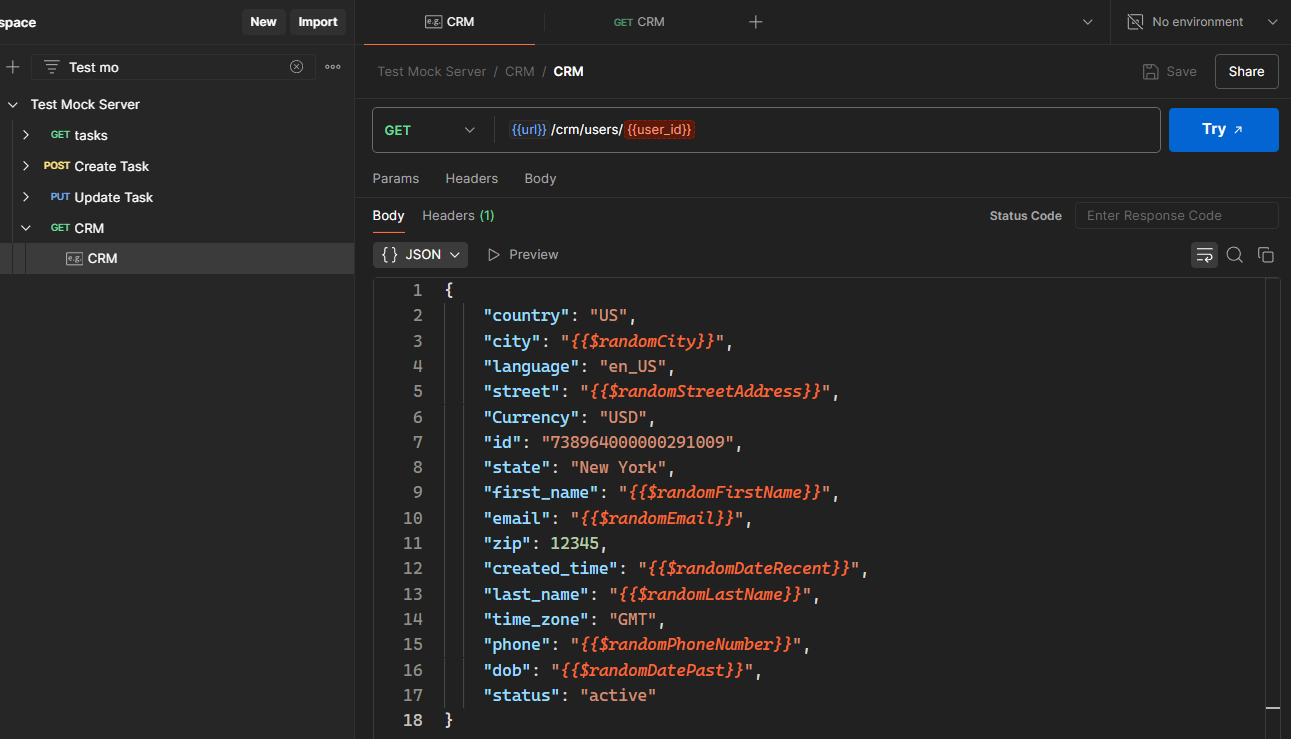Click Test Mock Server in breadcrumb

431,71
